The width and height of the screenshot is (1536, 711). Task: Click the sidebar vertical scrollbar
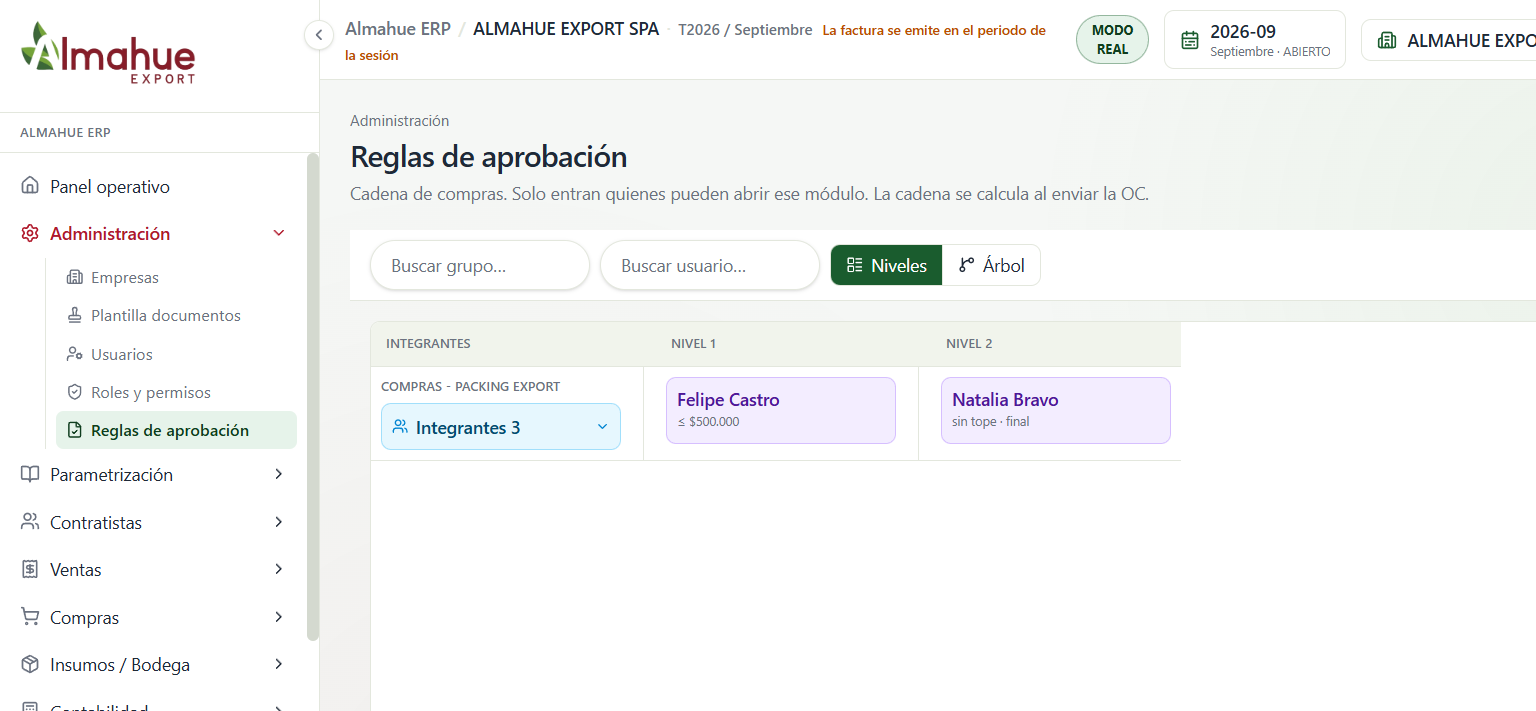[313, 396]
